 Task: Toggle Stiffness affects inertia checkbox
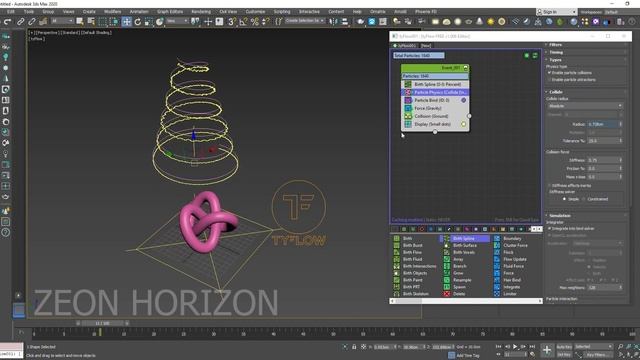pyautogui.click(x=550, y=185)
